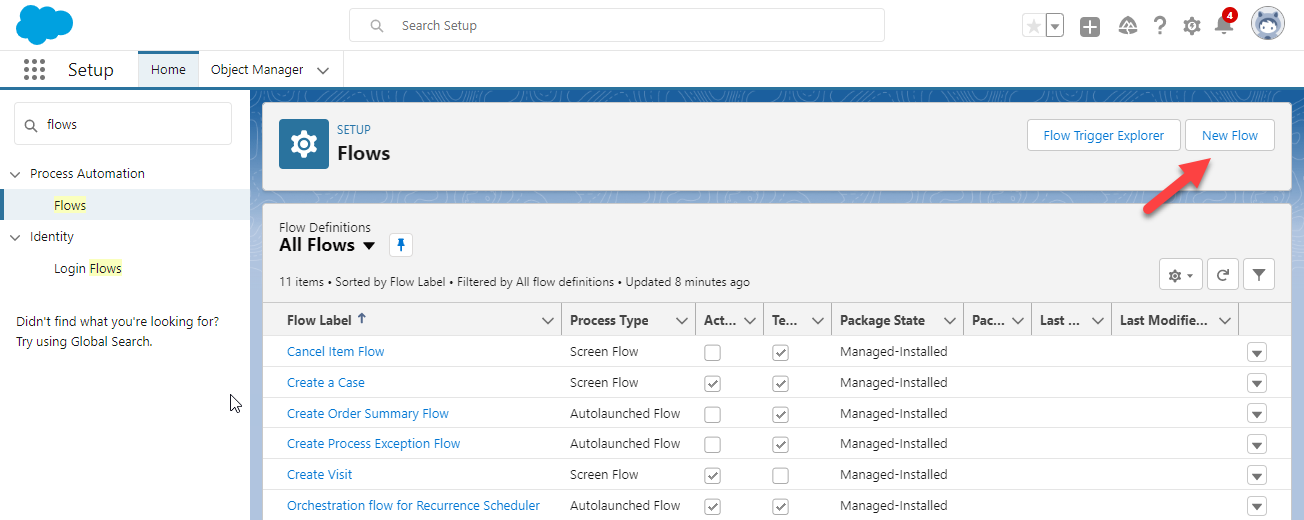Focus the Search Setup field
Viewport: 1304px width, 520px height.
(x=616, y=25)
